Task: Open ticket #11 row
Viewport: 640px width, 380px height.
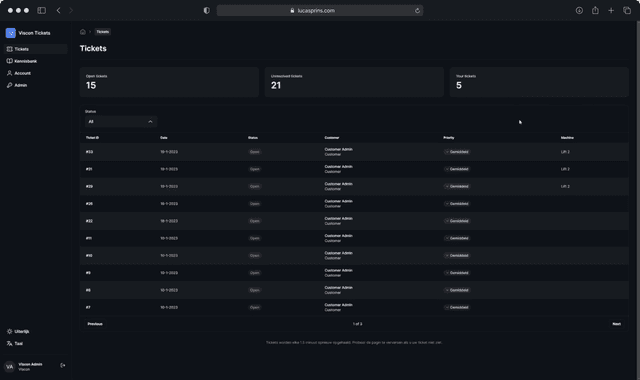Action: click(x=354, y=238)
